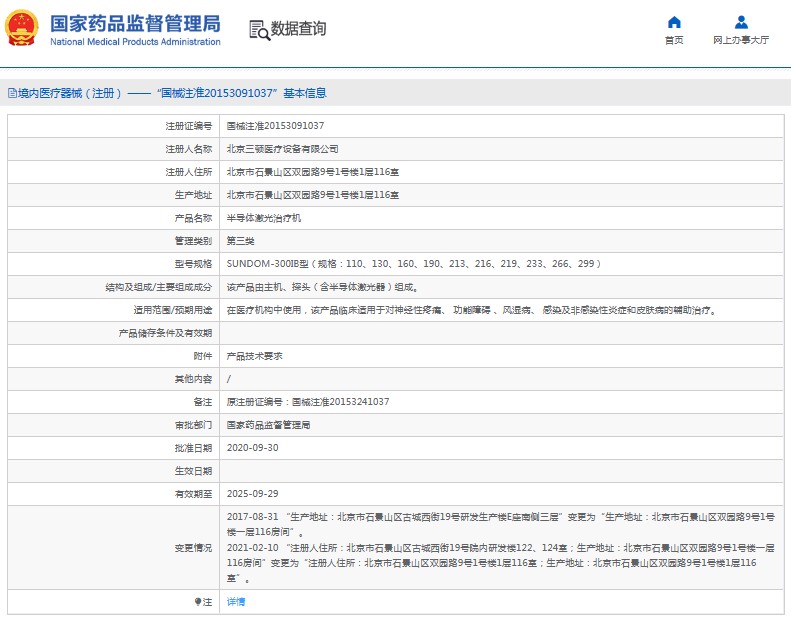Click the 有效期至 row label
This screenshot has width=791, height=620.
193,493
